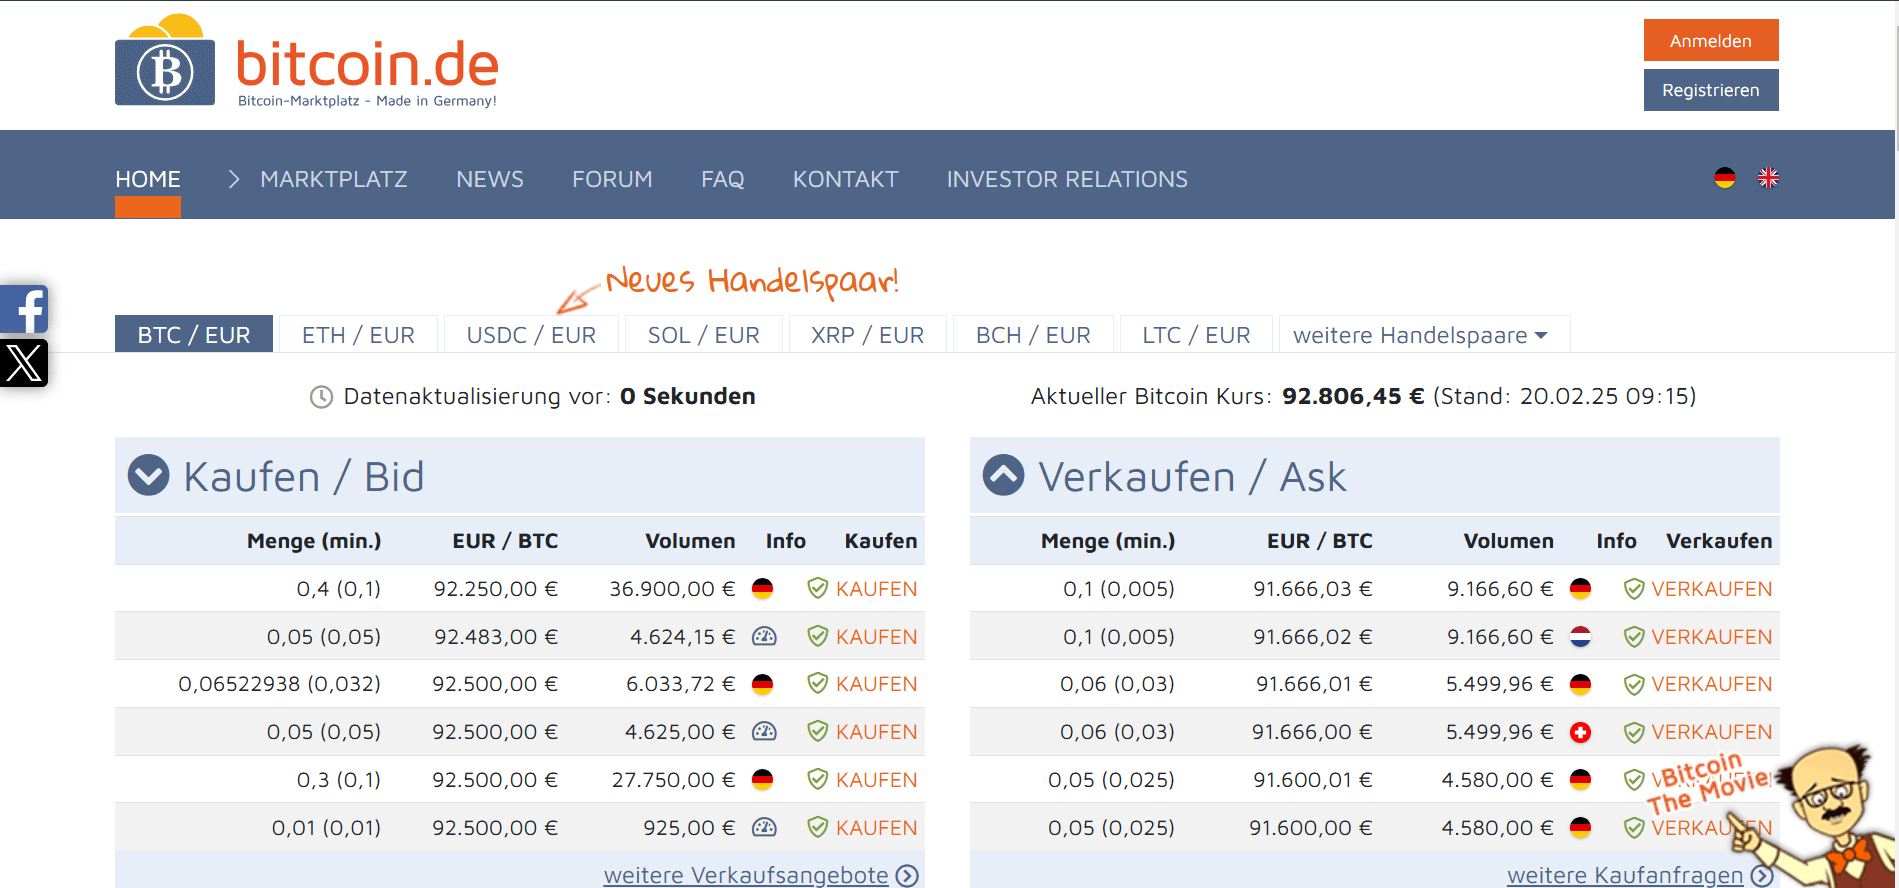Switch language with the German flag icon
Viewport: 1899px width, 888px height.
(1724, 178)
